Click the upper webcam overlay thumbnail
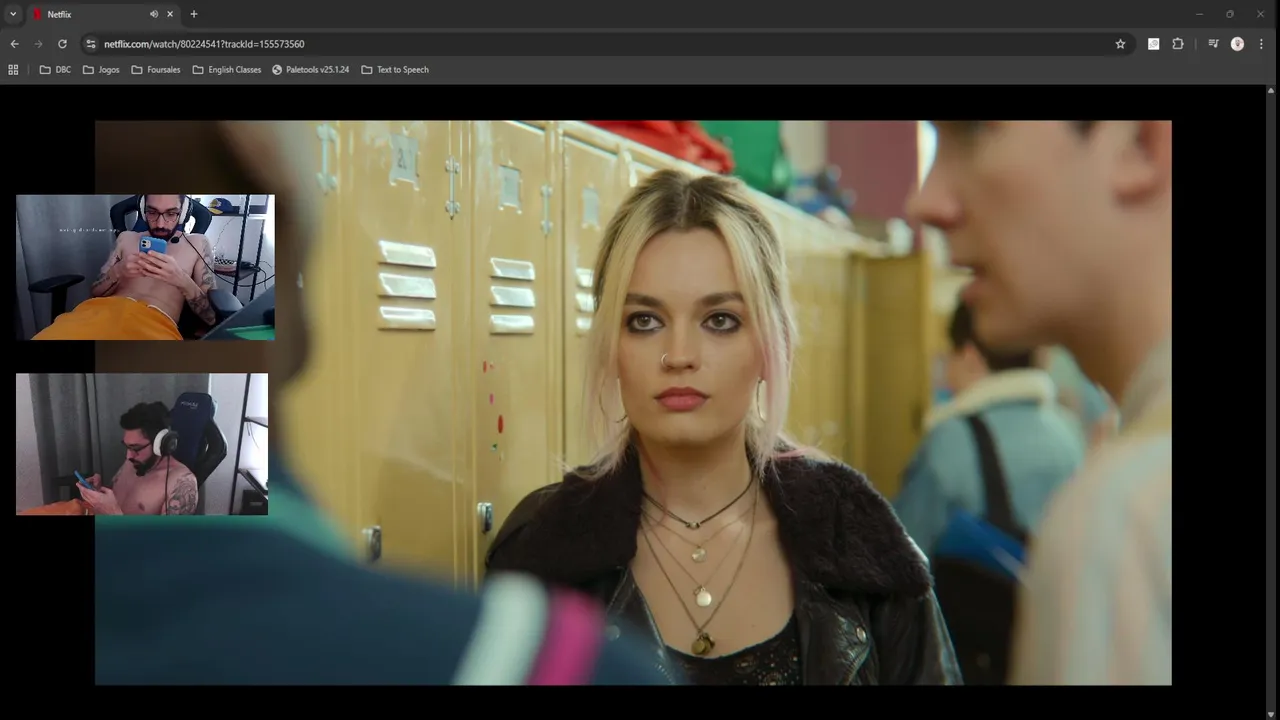Screen dimensions: 1280x720 click(145, 267)
